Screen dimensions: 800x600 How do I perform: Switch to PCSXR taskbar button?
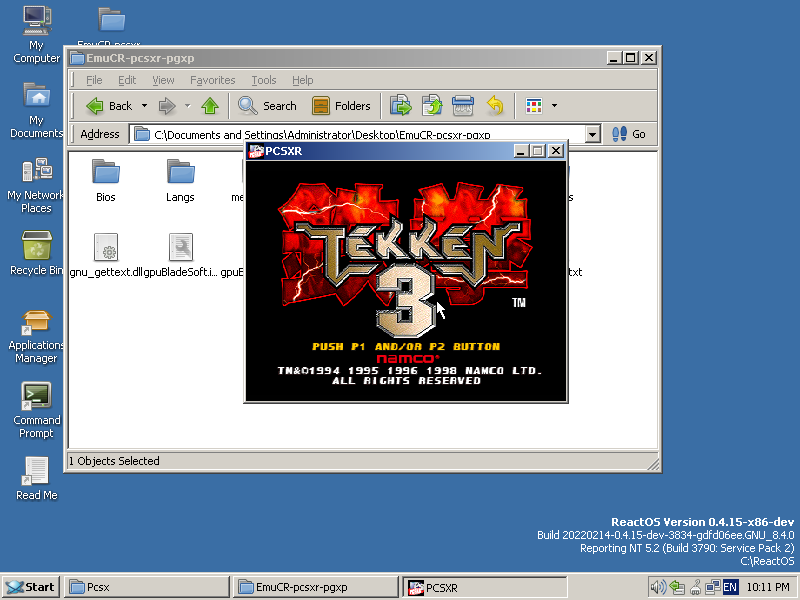click(x=485, y=587)
